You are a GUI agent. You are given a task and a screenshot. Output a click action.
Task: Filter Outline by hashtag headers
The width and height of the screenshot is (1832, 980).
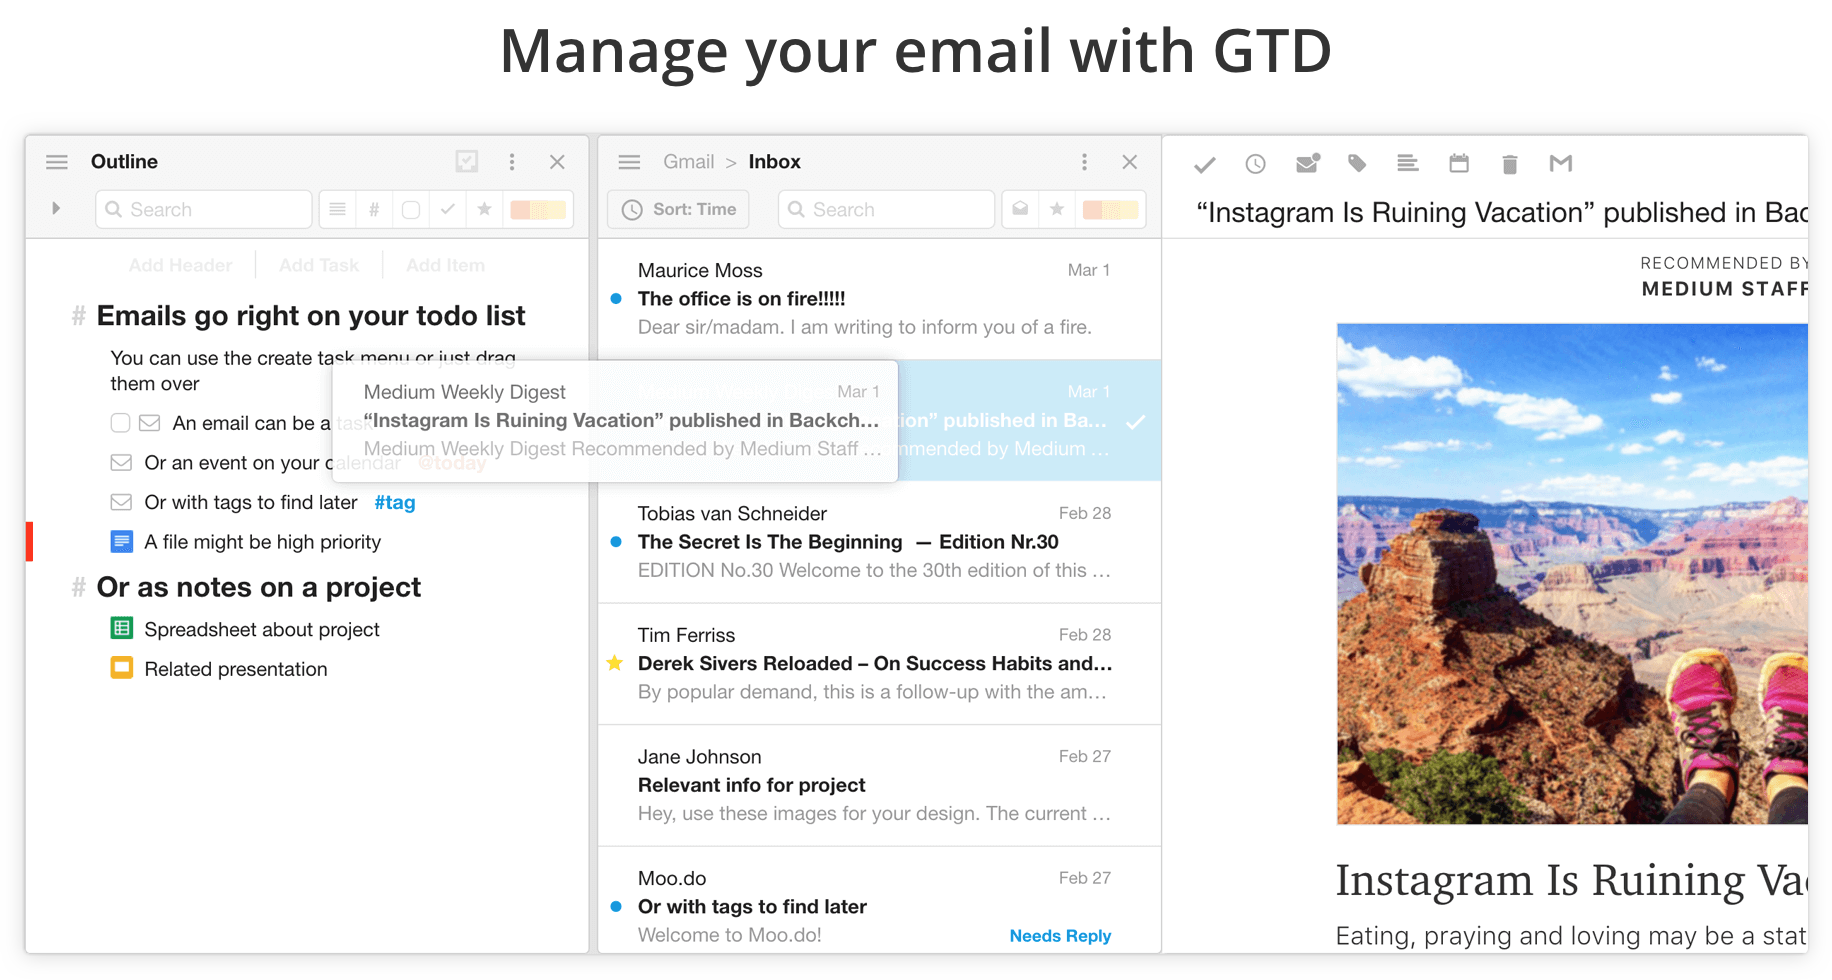[x=374, y=209]
